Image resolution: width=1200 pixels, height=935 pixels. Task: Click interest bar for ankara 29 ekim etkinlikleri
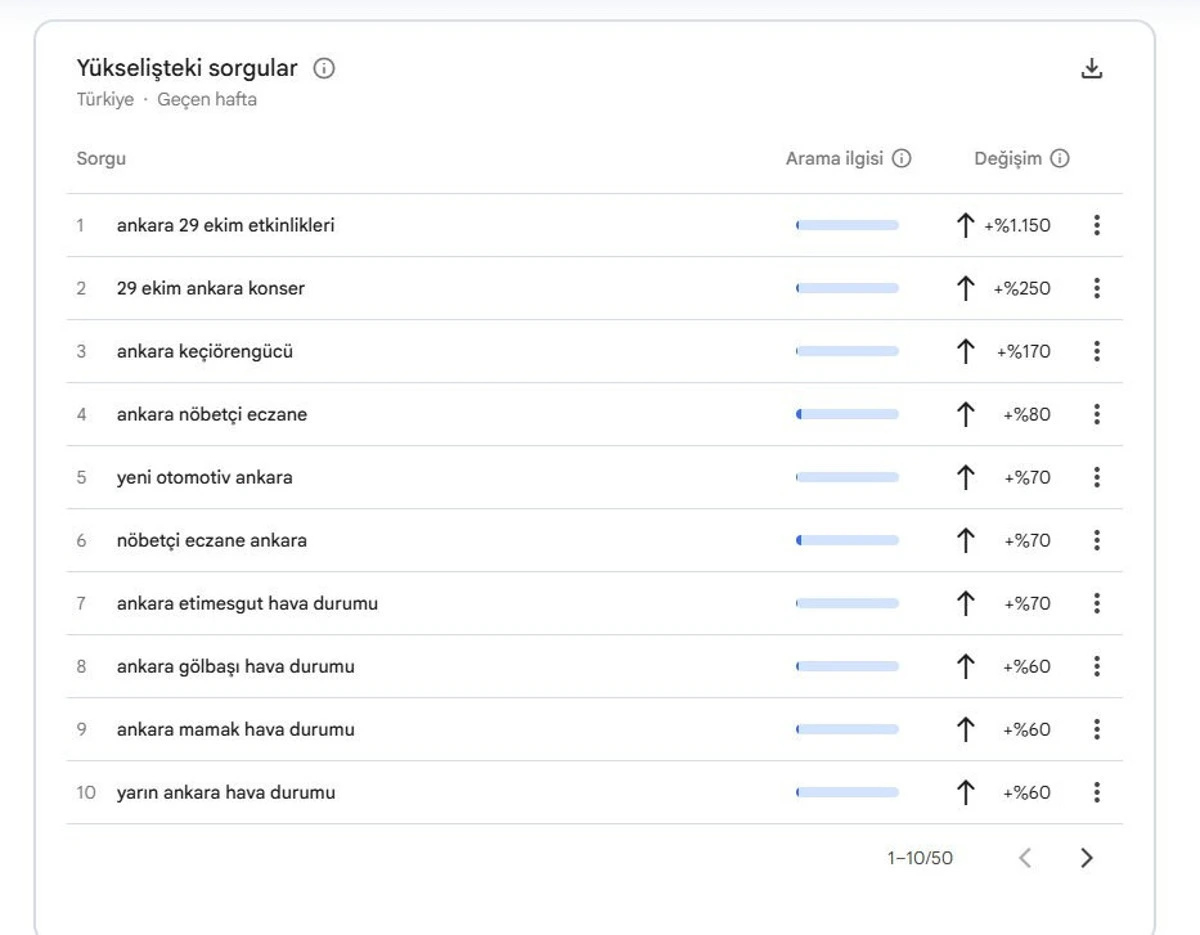pos(847,225)
